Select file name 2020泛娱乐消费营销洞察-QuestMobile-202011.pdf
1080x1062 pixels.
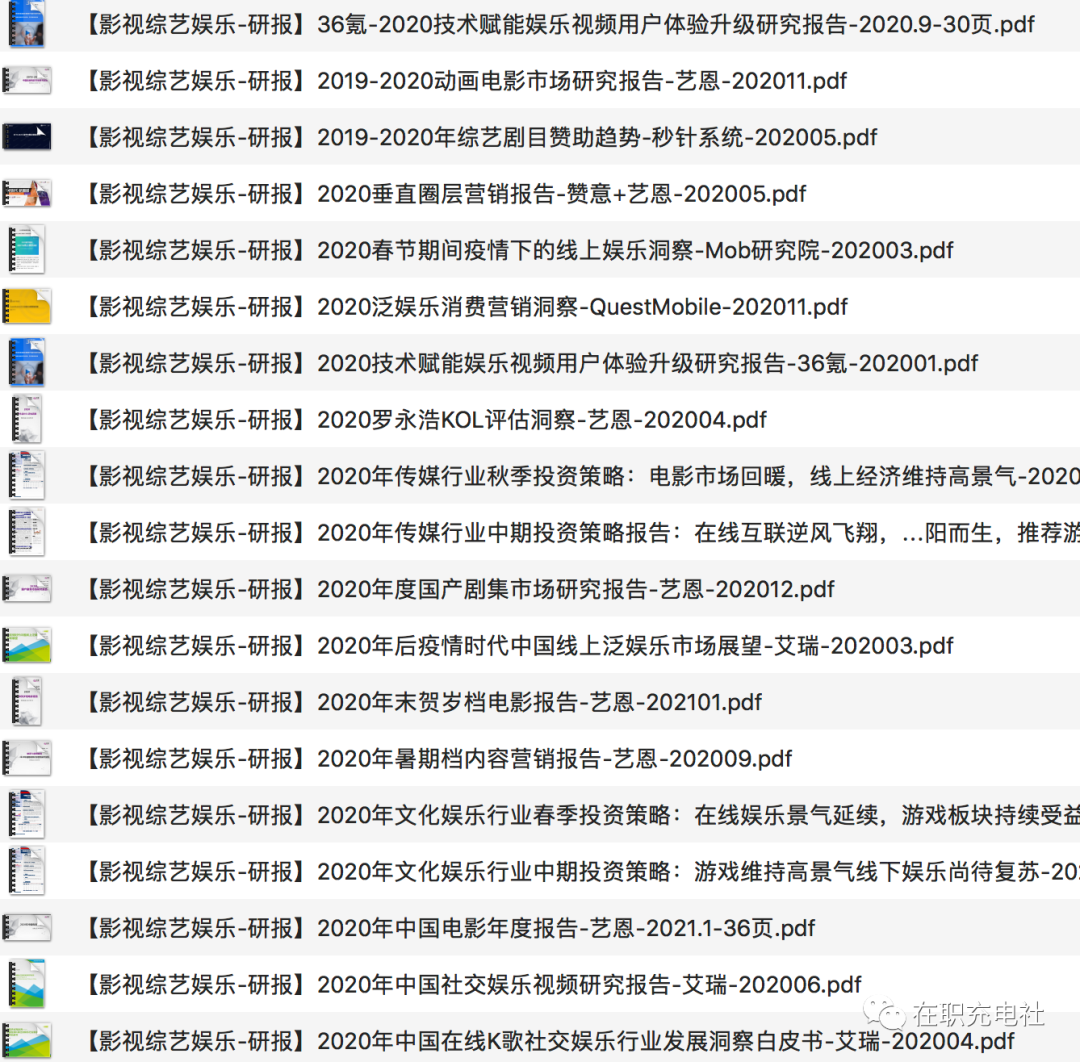click(465, 307)
